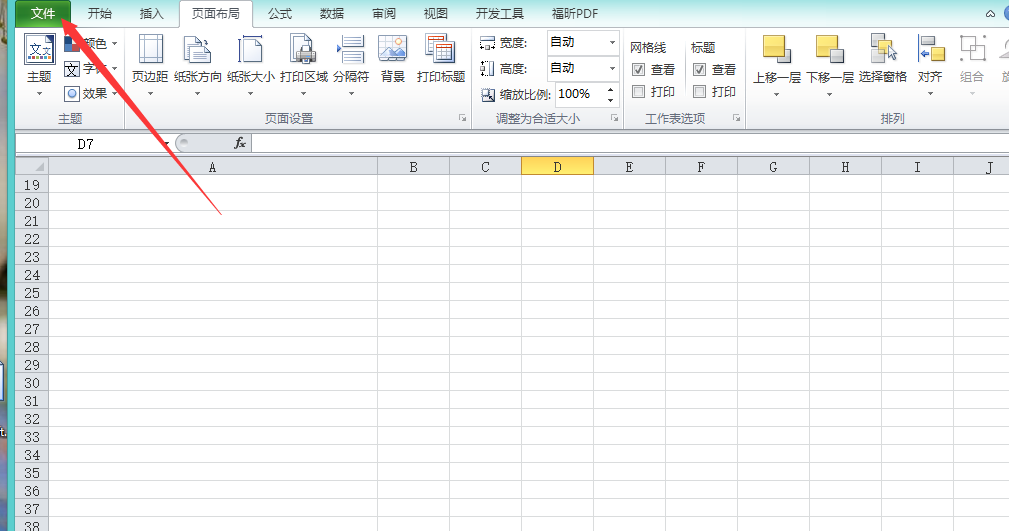The image size is (1009, 531).
Task: Toggle 网格线 查看 gridlines view checkbox
Action: (x=638, y=70)
